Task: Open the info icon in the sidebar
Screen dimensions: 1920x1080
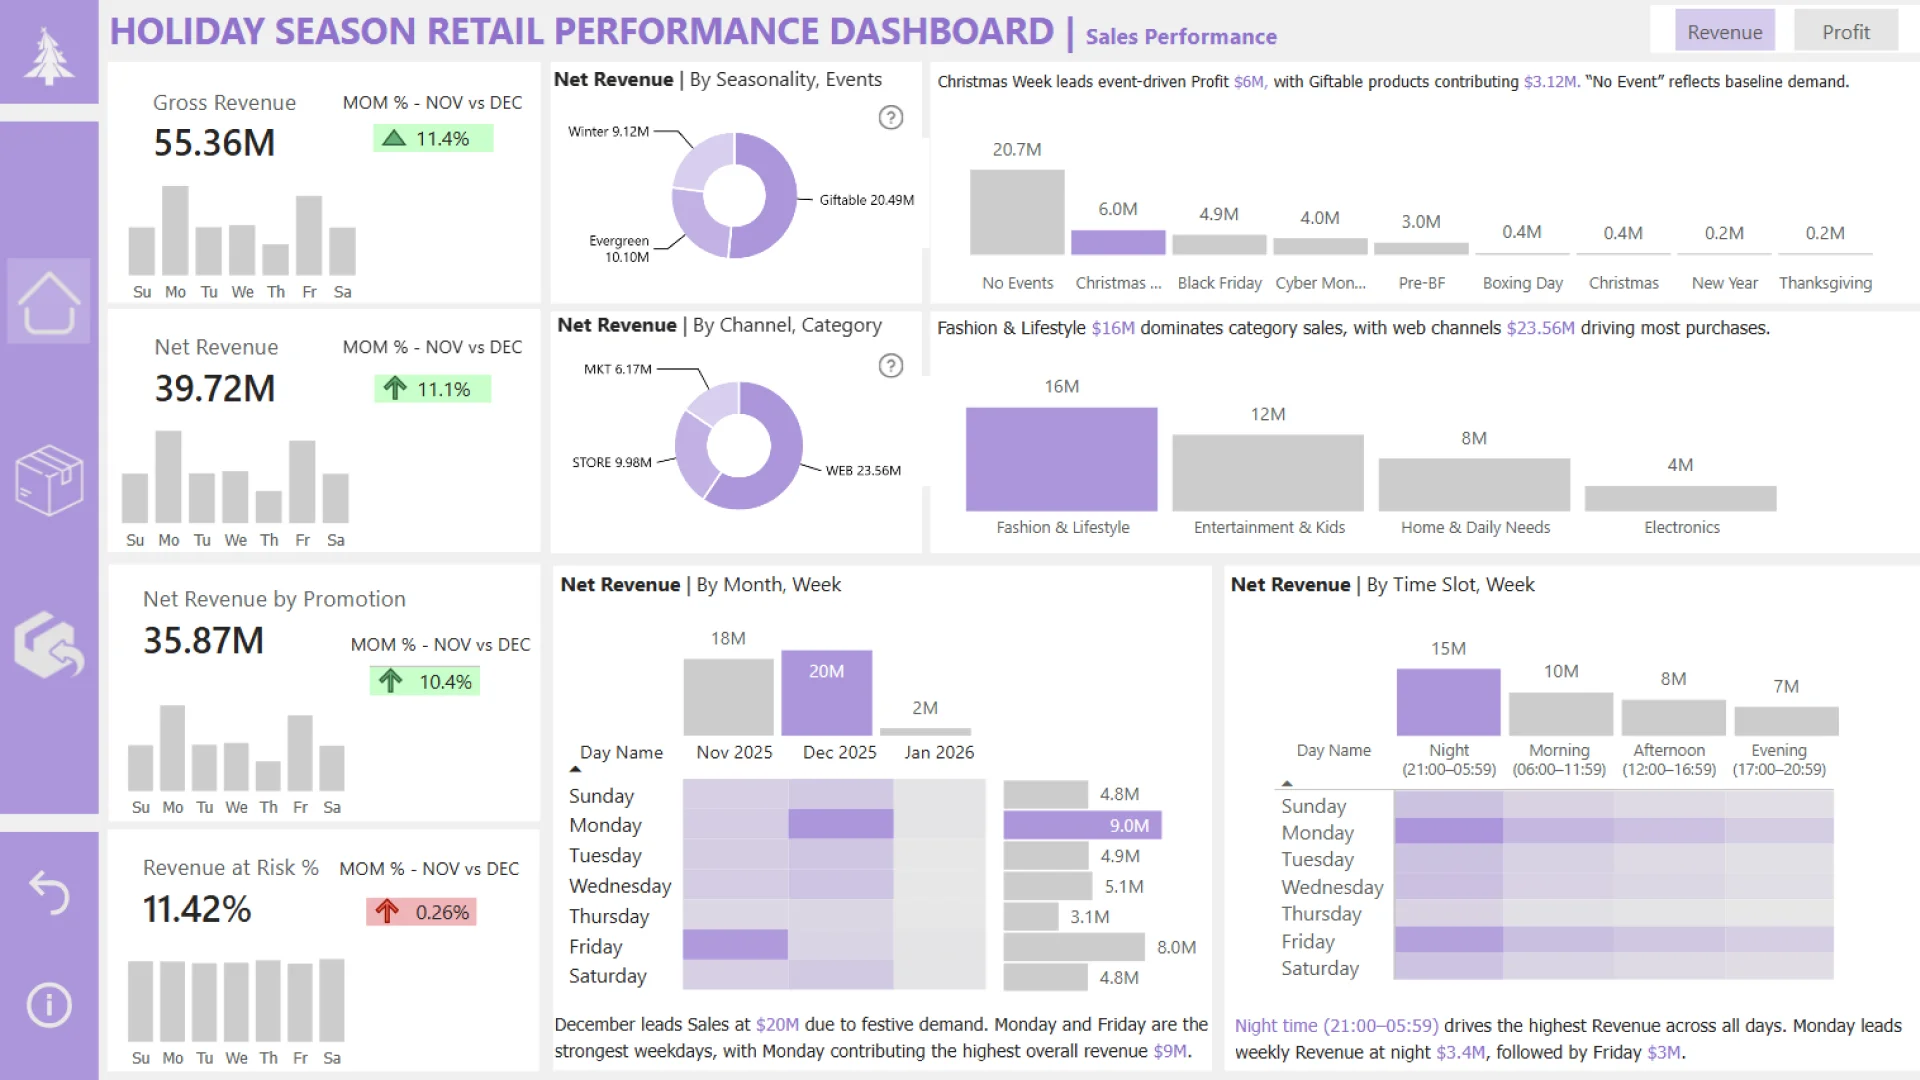Action: pos(48,1004)
